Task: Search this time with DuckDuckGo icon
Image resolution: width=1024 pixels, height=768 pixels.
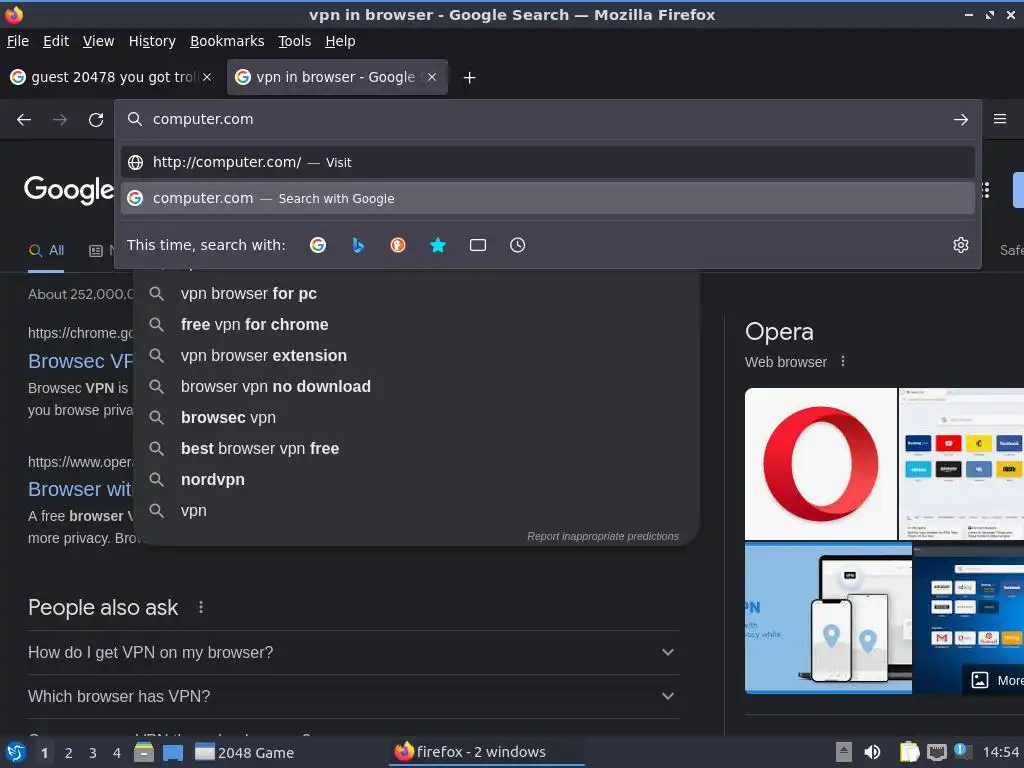Action: [x=398, y=245]
